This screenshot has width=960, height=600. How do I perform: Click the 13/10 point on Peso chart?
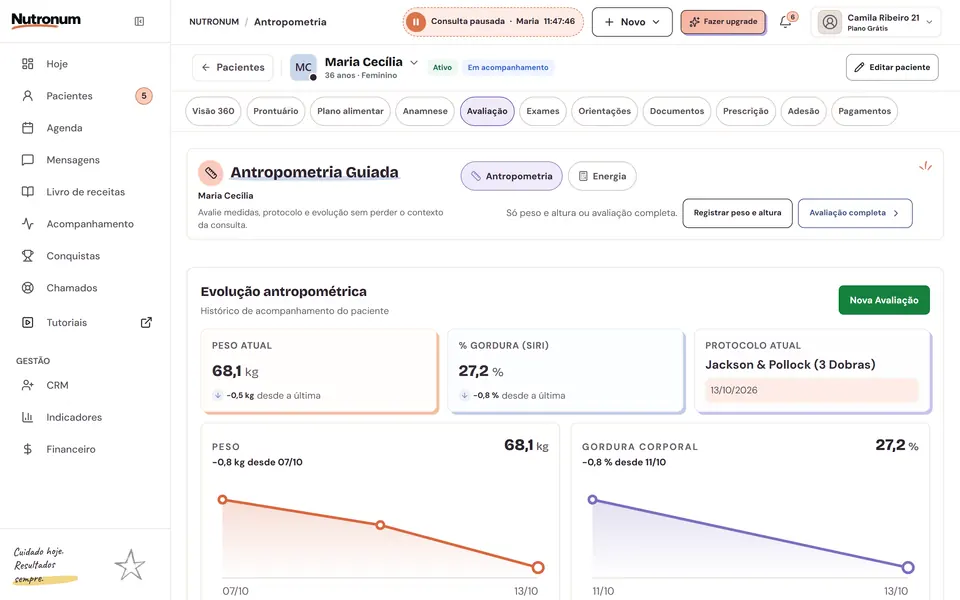pos(538,568)
